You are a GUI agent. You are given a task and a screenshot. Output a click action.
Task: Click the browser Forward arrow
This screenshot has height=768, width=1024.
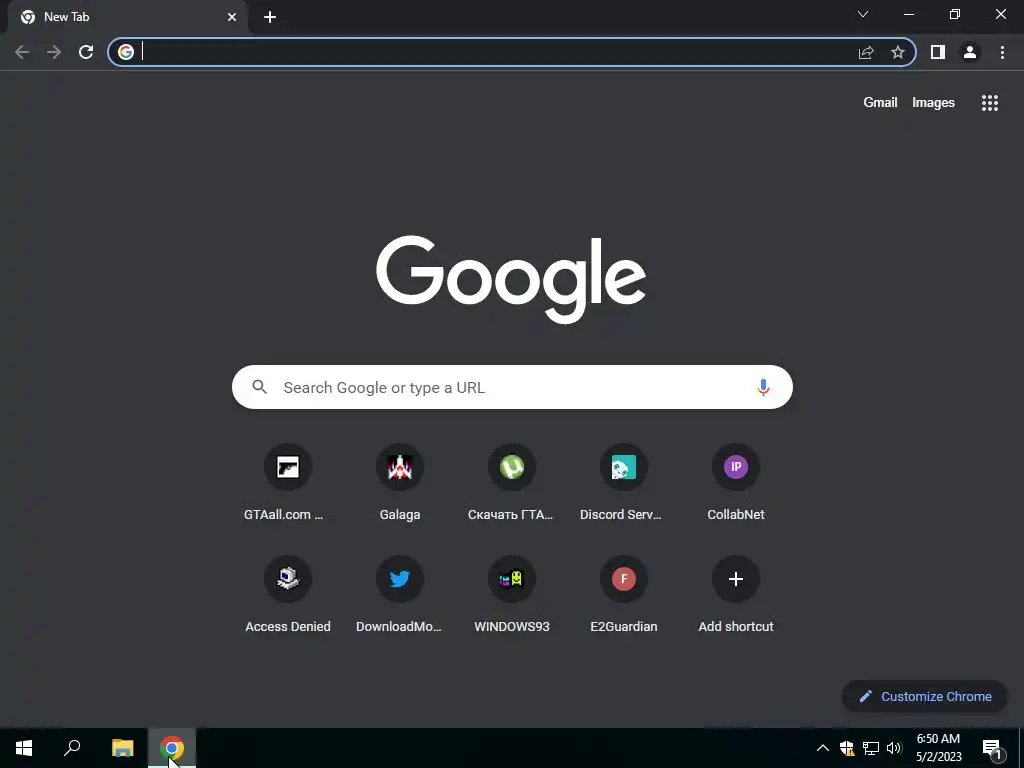54,52
